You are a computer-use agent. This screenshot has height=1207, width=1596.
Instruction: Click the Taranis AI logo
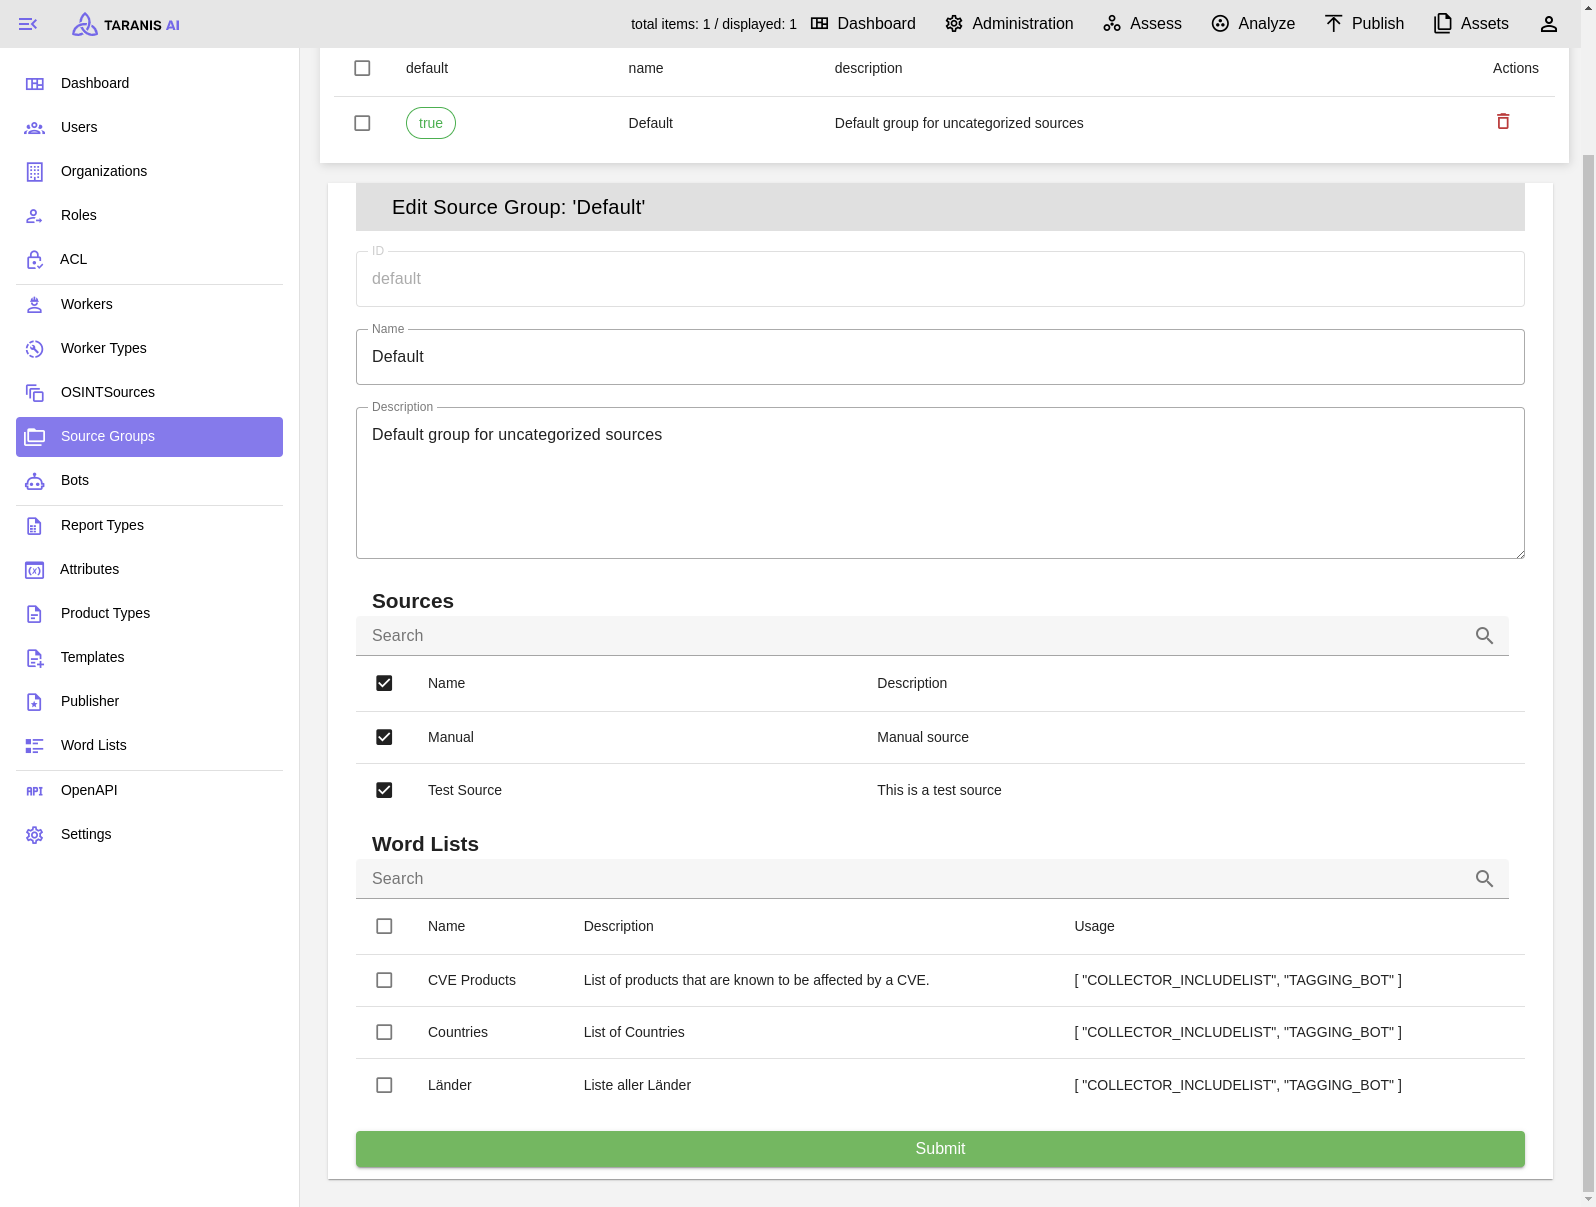pyautogui.click(x=126, y=24)
